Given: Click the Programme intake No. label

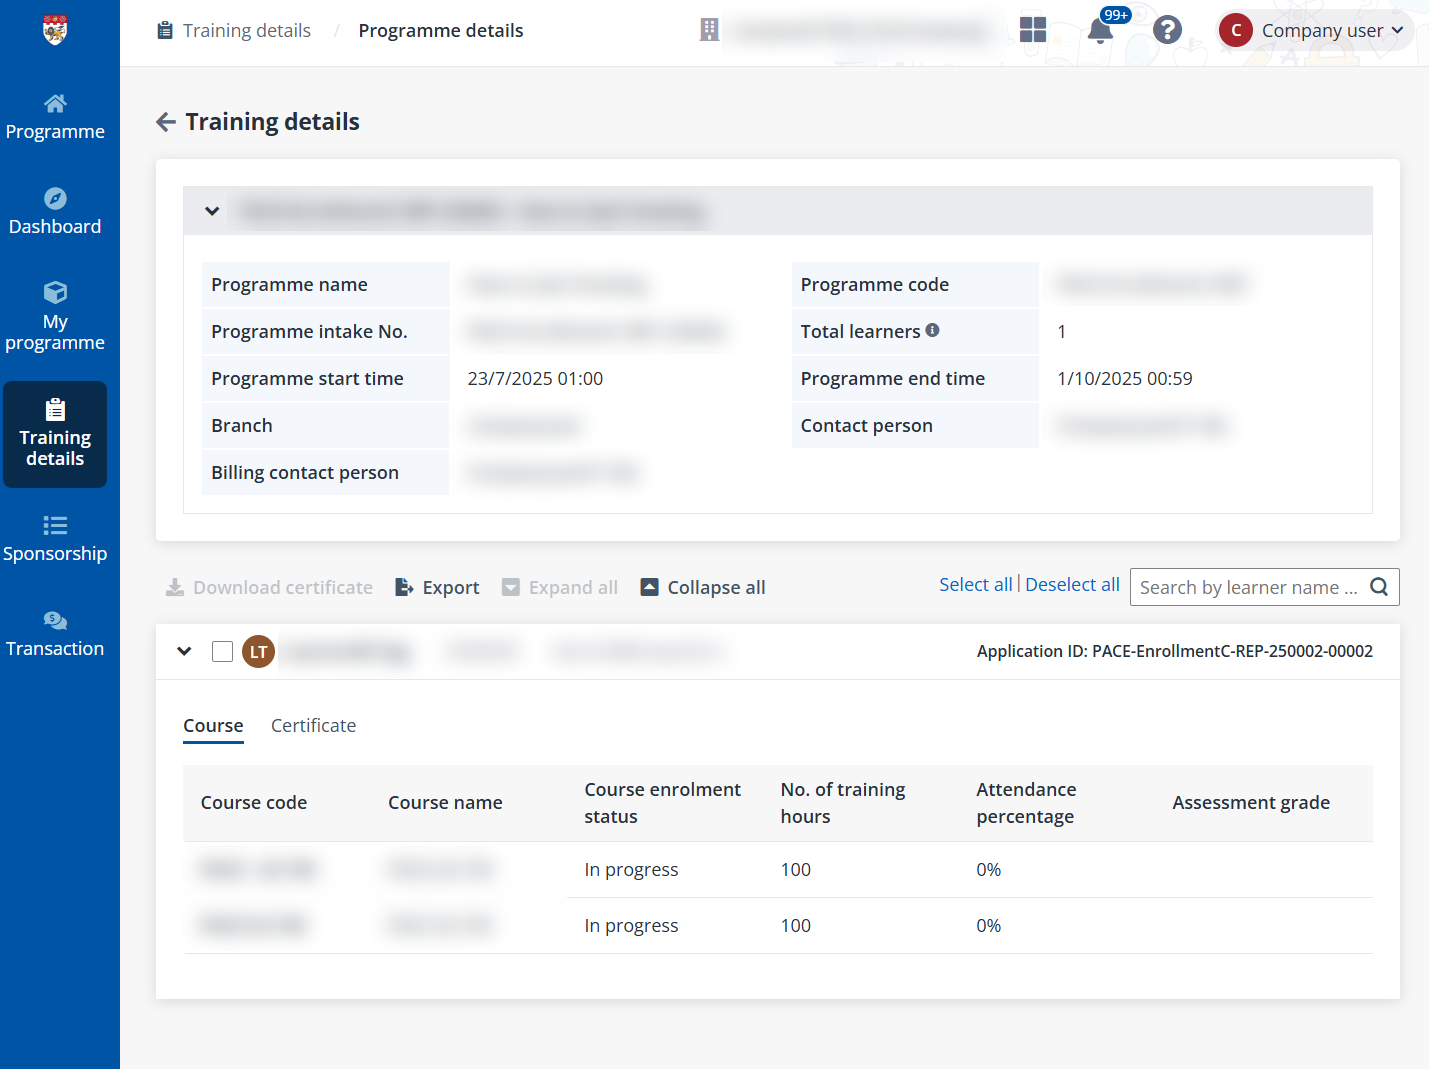Looking at the screenshot, I should [309, 332].
